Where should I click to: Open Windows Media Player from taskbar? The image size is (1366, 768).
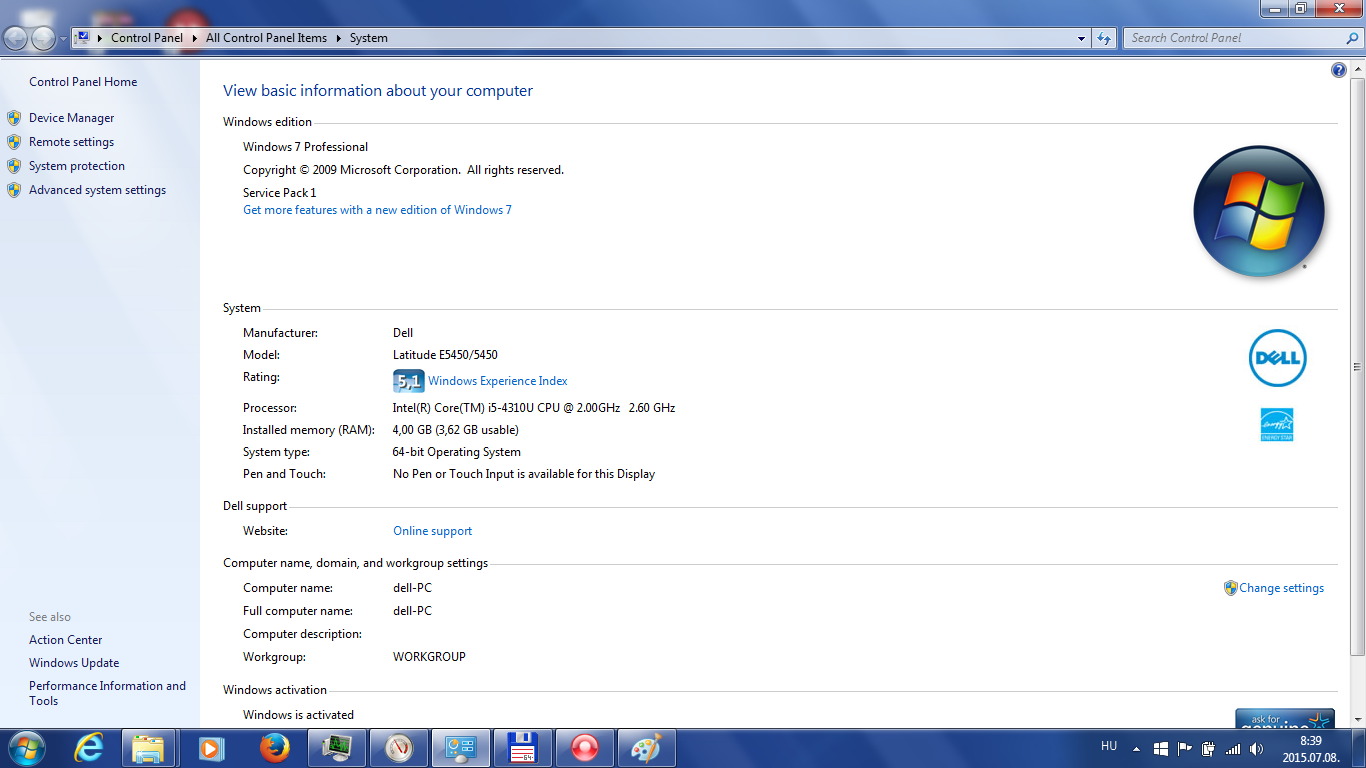210,747
